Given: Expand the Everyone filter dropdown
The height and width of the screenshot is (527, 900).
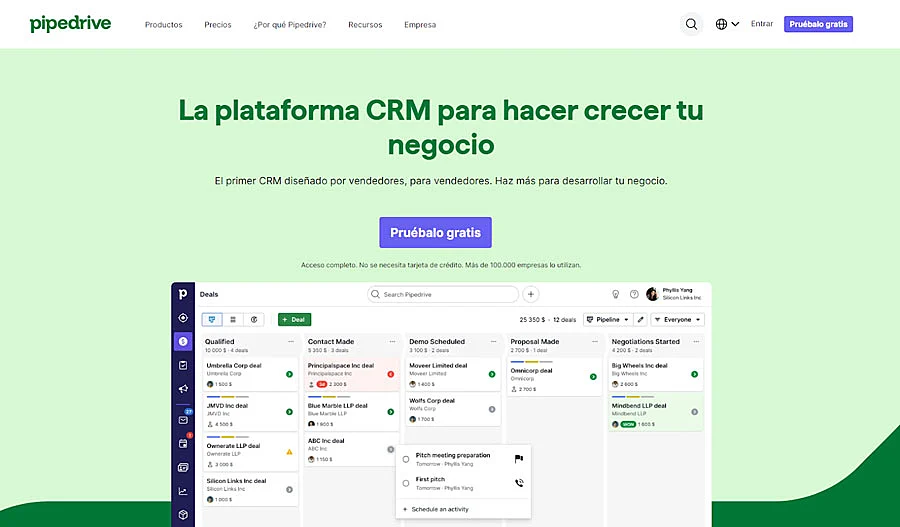Looking at the screenshot, I should pyautogui.click(x=677, y=319).
